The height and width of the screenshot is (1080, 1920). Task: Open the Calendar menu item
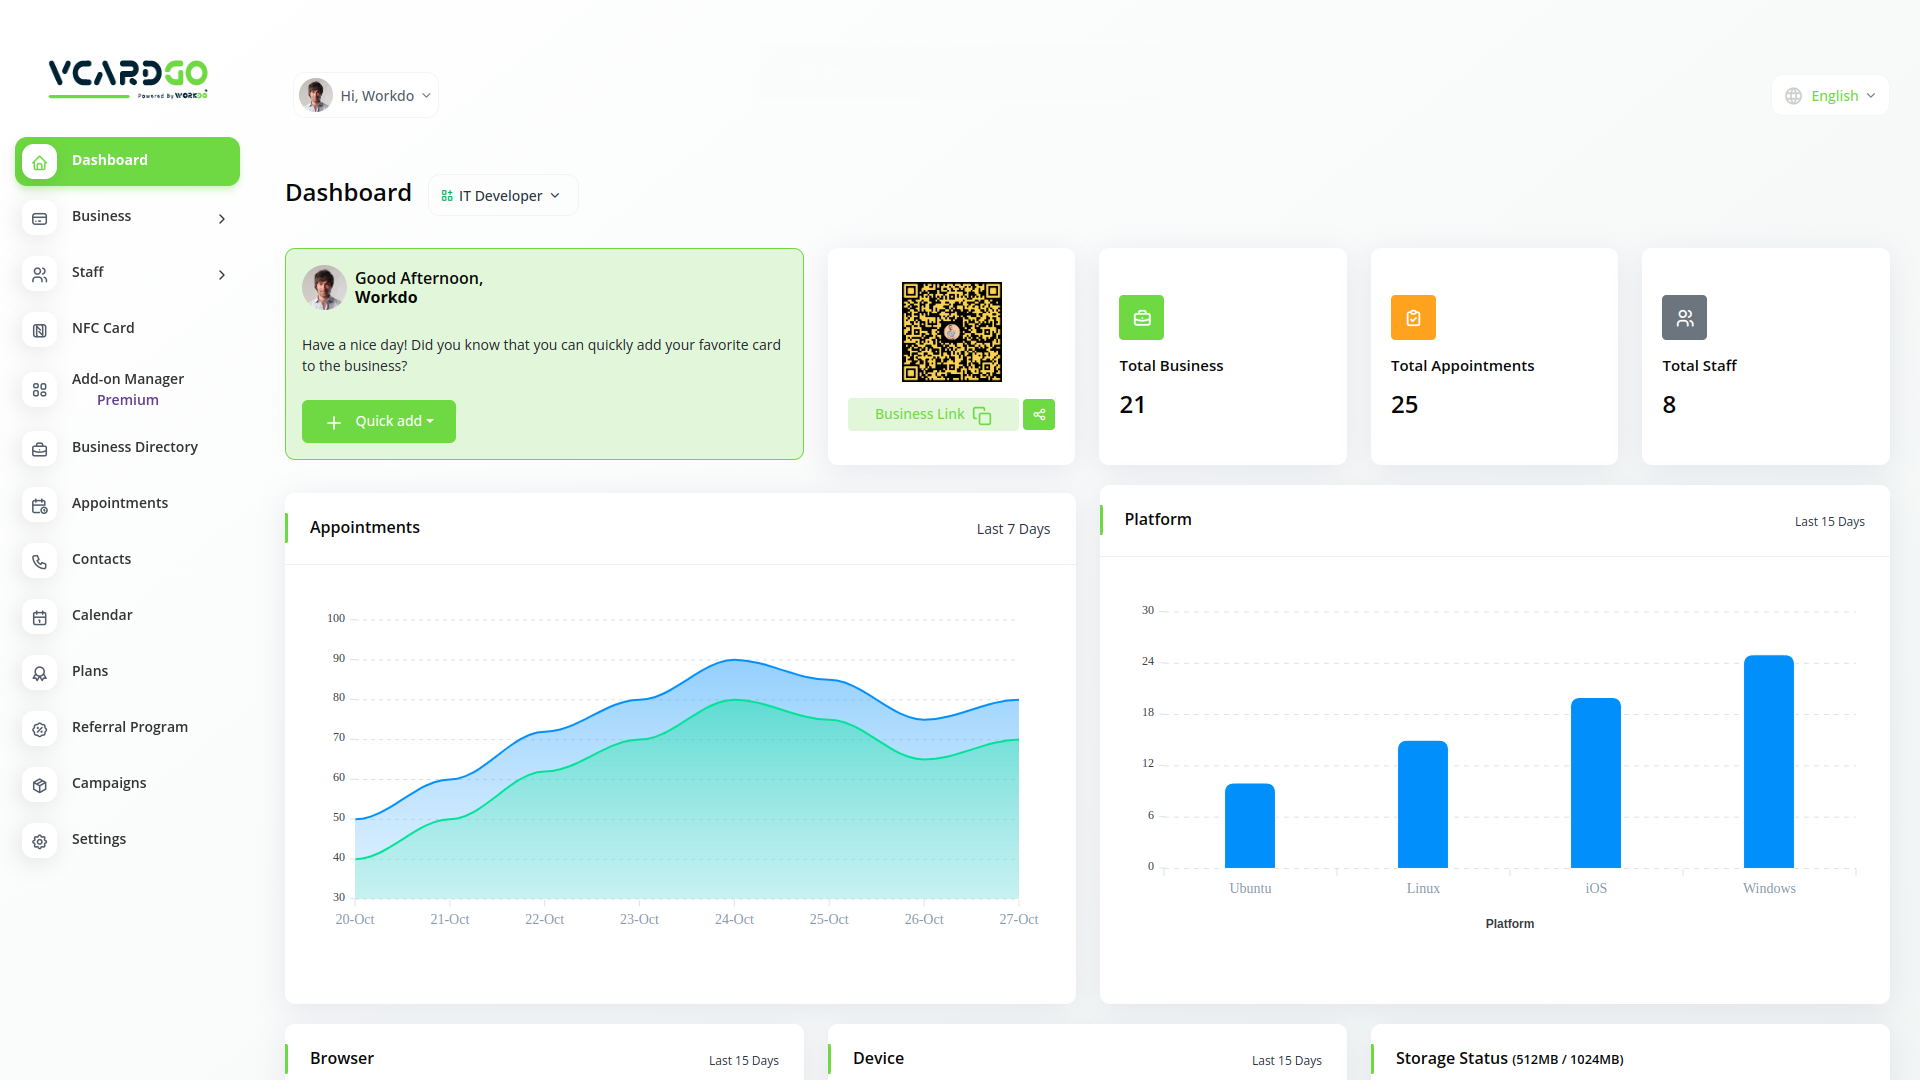[102, 615]
